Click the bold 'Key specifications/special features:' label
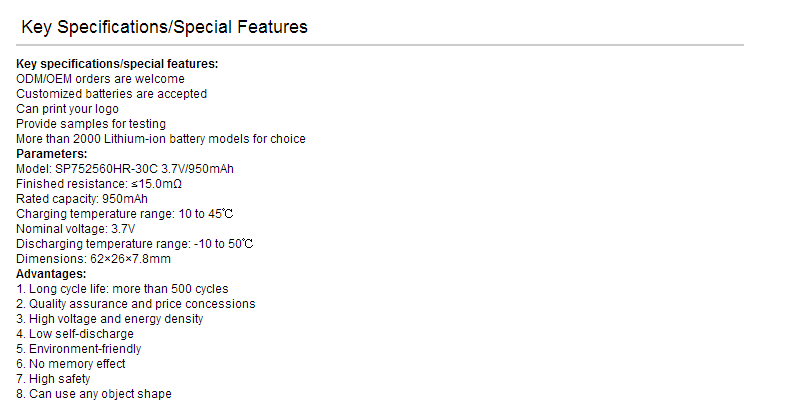Screen dimensions: 792x407 [x=117, y=64]
